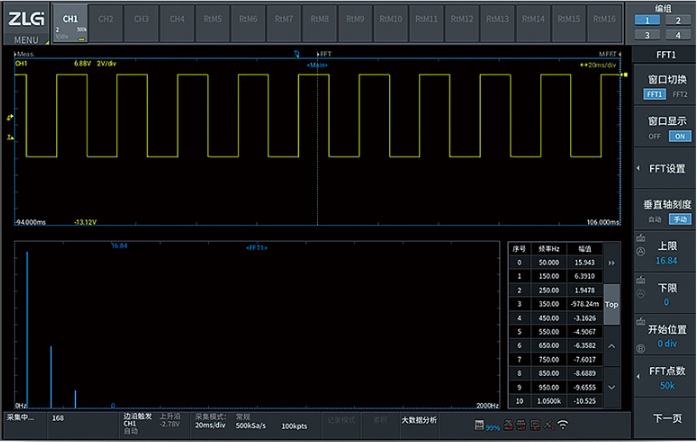
Task: Go to next page with 下一页
Action: click(x=667, y=418)
